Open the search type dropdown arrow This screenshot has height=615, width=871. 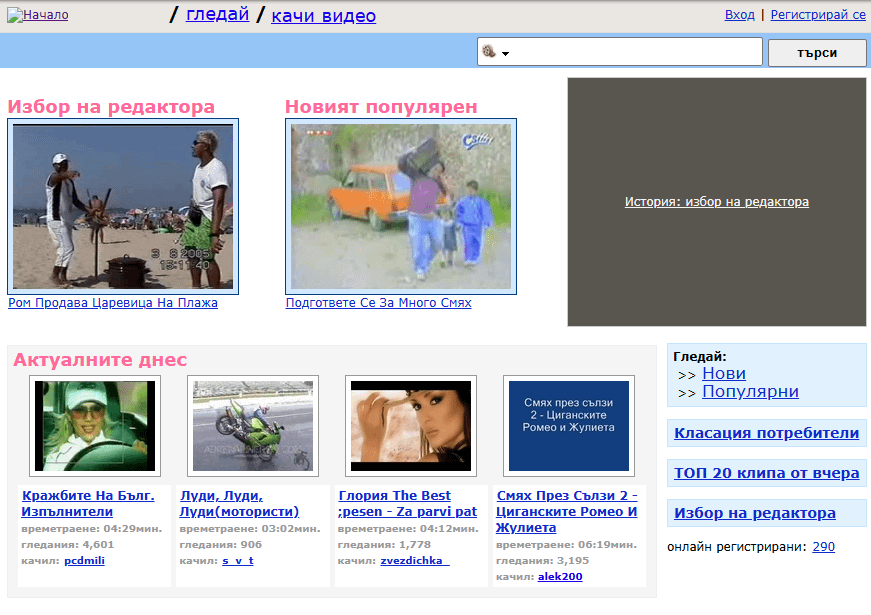(506, 53)
